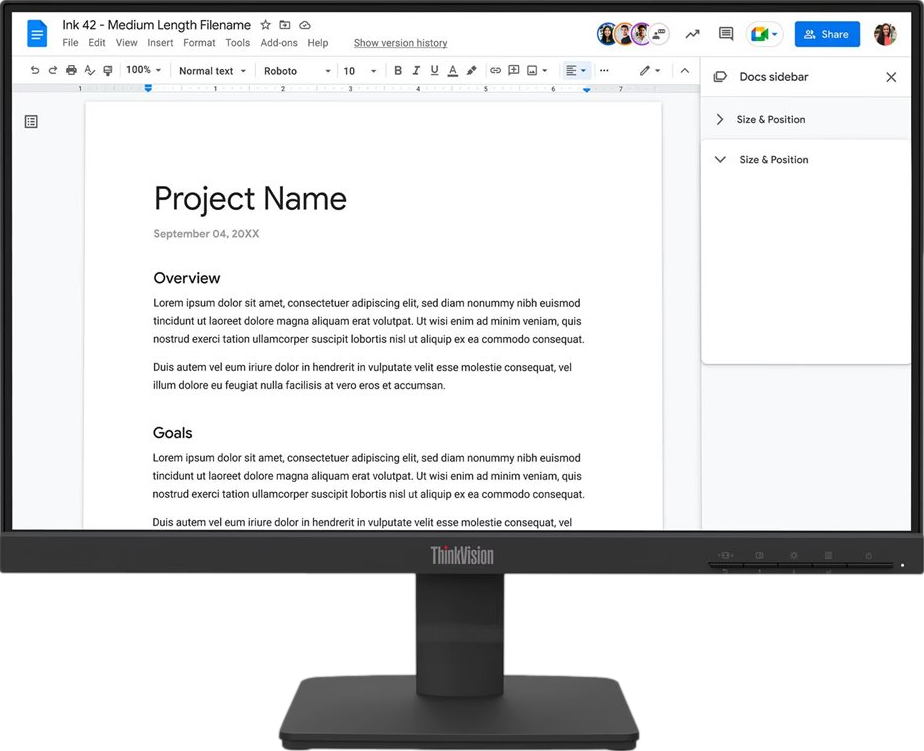Screen dimensions: 924x751
Task: Open the File menu
Action: click(x=70, y=42)
